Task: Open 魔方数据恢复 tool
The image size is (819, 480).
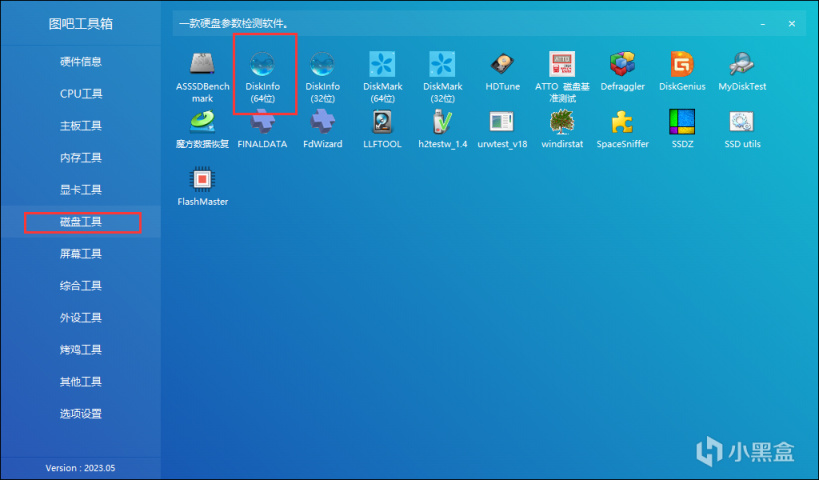Action: tap(202, 129)
